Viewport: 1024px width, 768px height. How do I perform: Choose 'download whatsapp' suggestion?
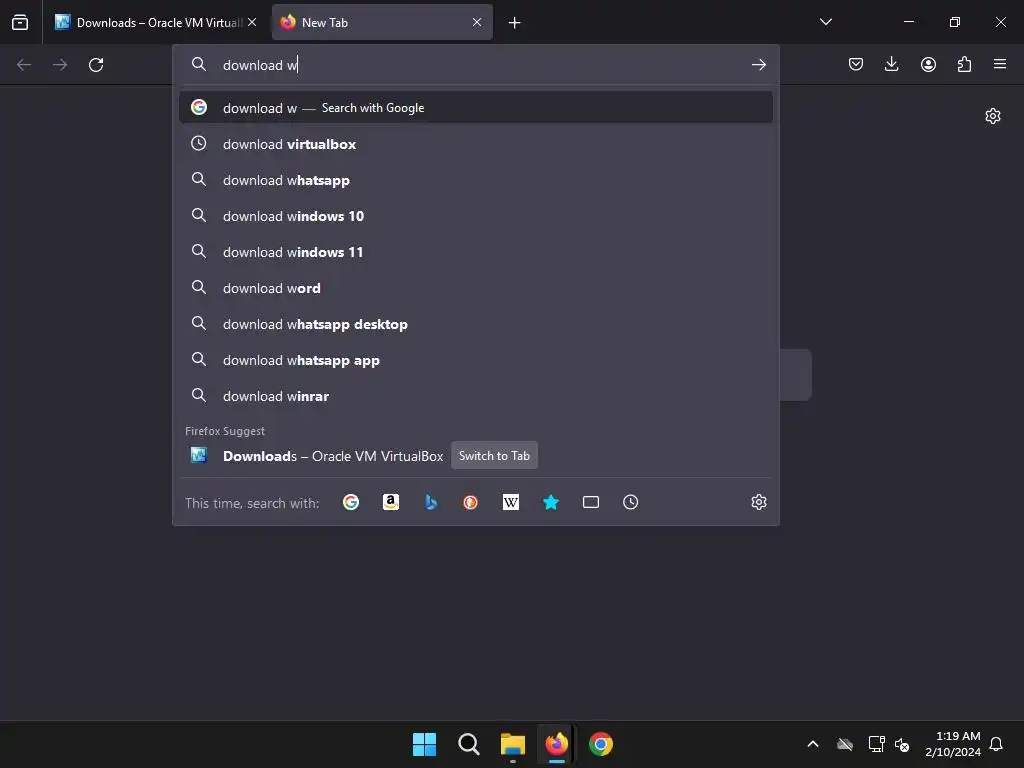coord(475,180)
